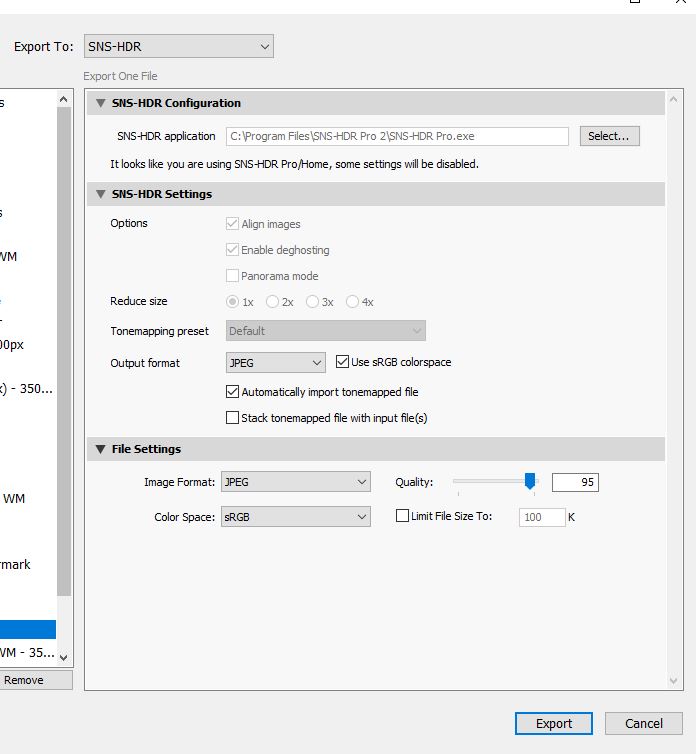Image resolution: width=696 pixels, height=754 pixels.
Task: Click the settings panel scroll up arrow
Action: [673, 100]
